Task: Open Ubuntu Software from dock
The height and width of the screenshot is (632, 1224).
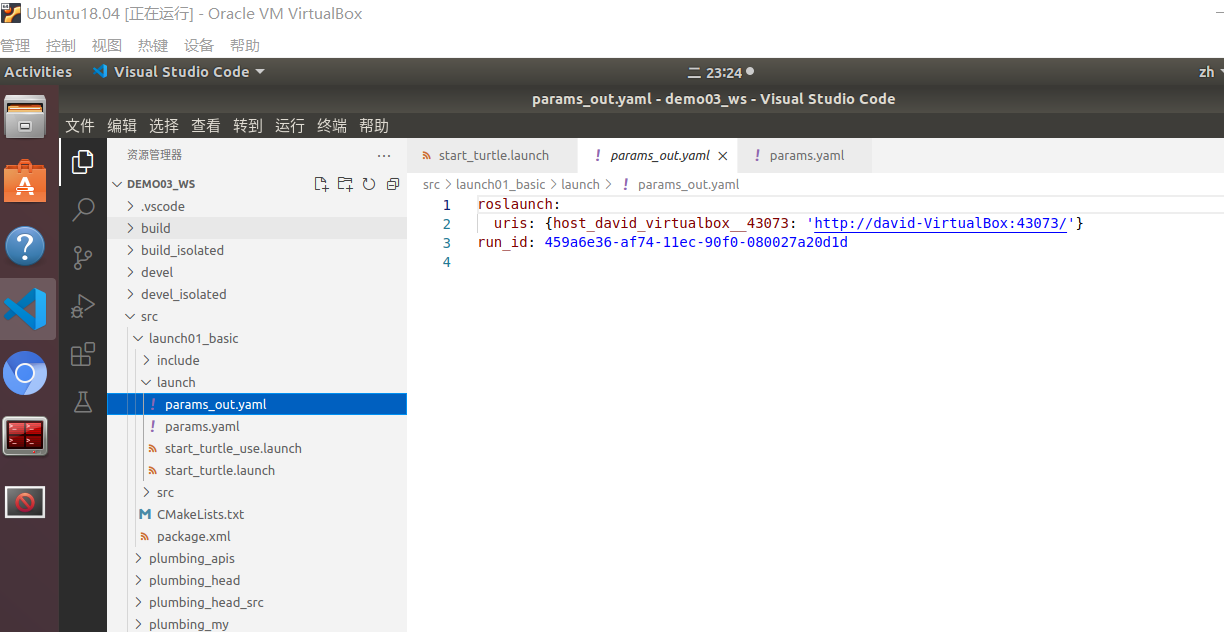Action: (26, 182)
